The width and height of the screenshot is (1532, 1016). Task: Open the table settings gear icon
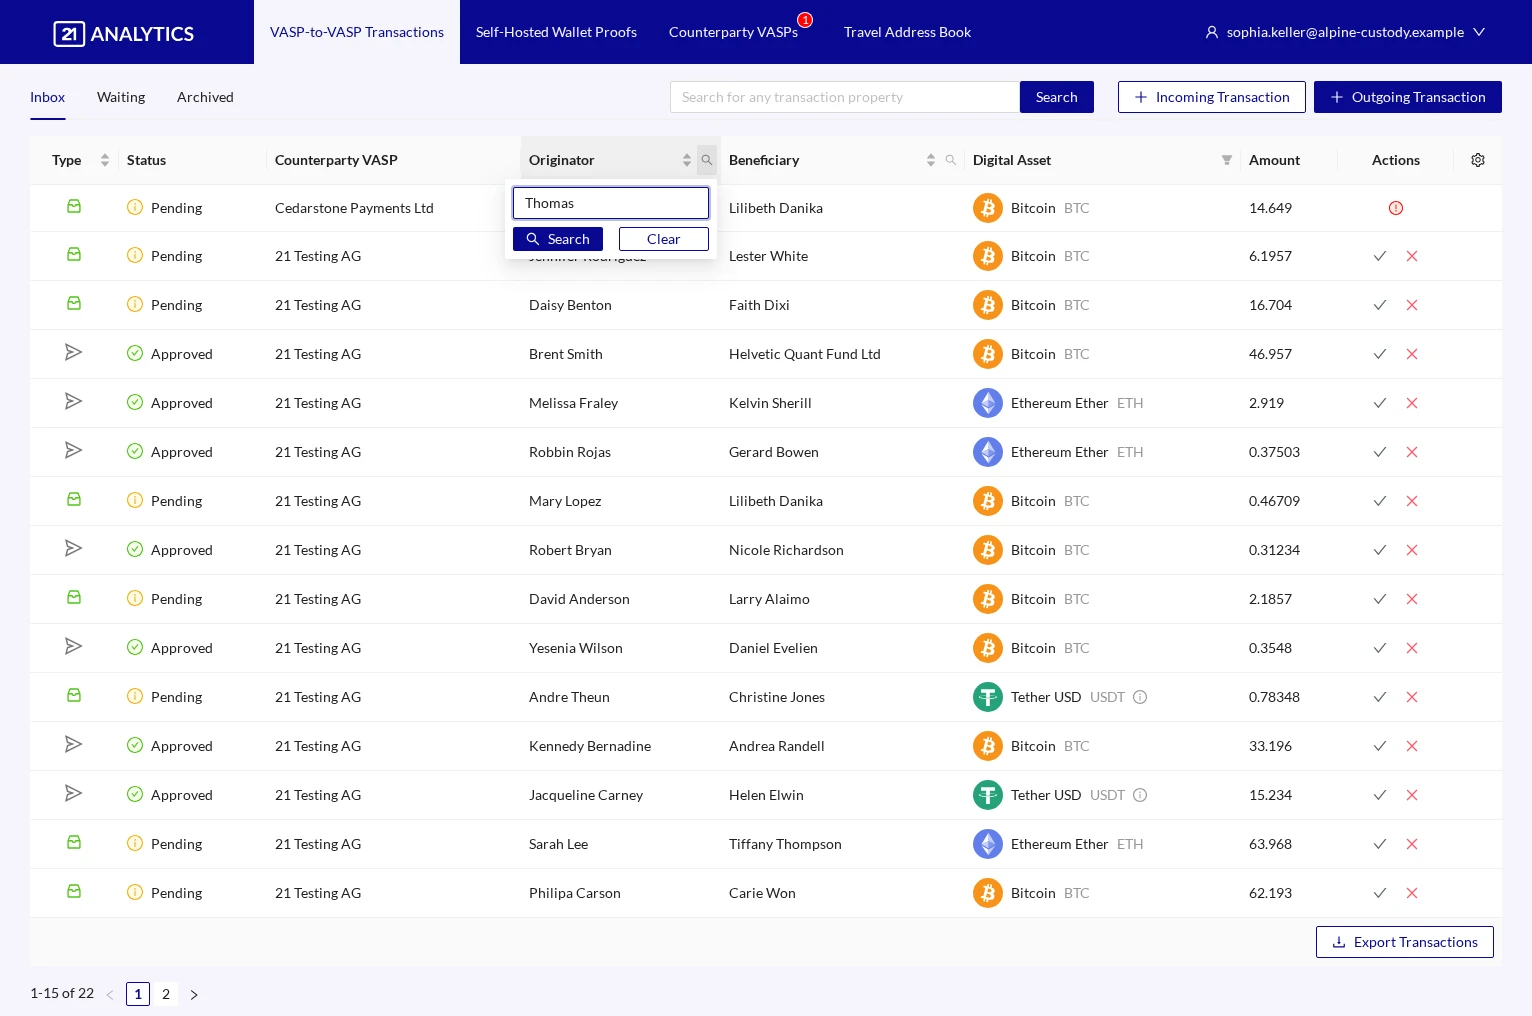point(1478,160)
